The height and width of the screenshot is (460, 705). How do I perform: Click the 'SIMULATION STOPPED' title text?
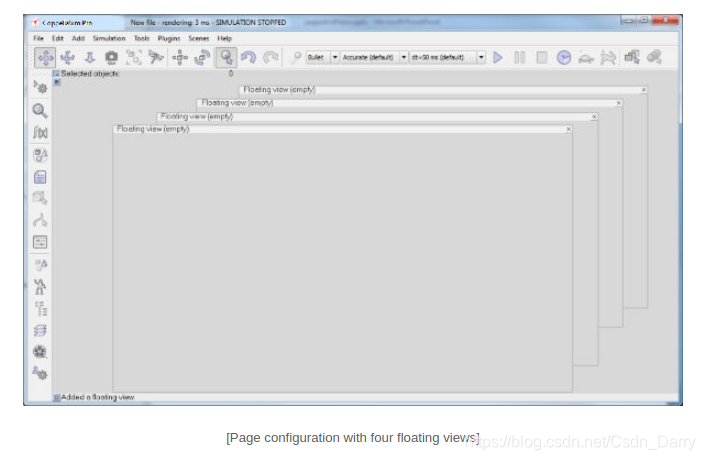(251, 22)
